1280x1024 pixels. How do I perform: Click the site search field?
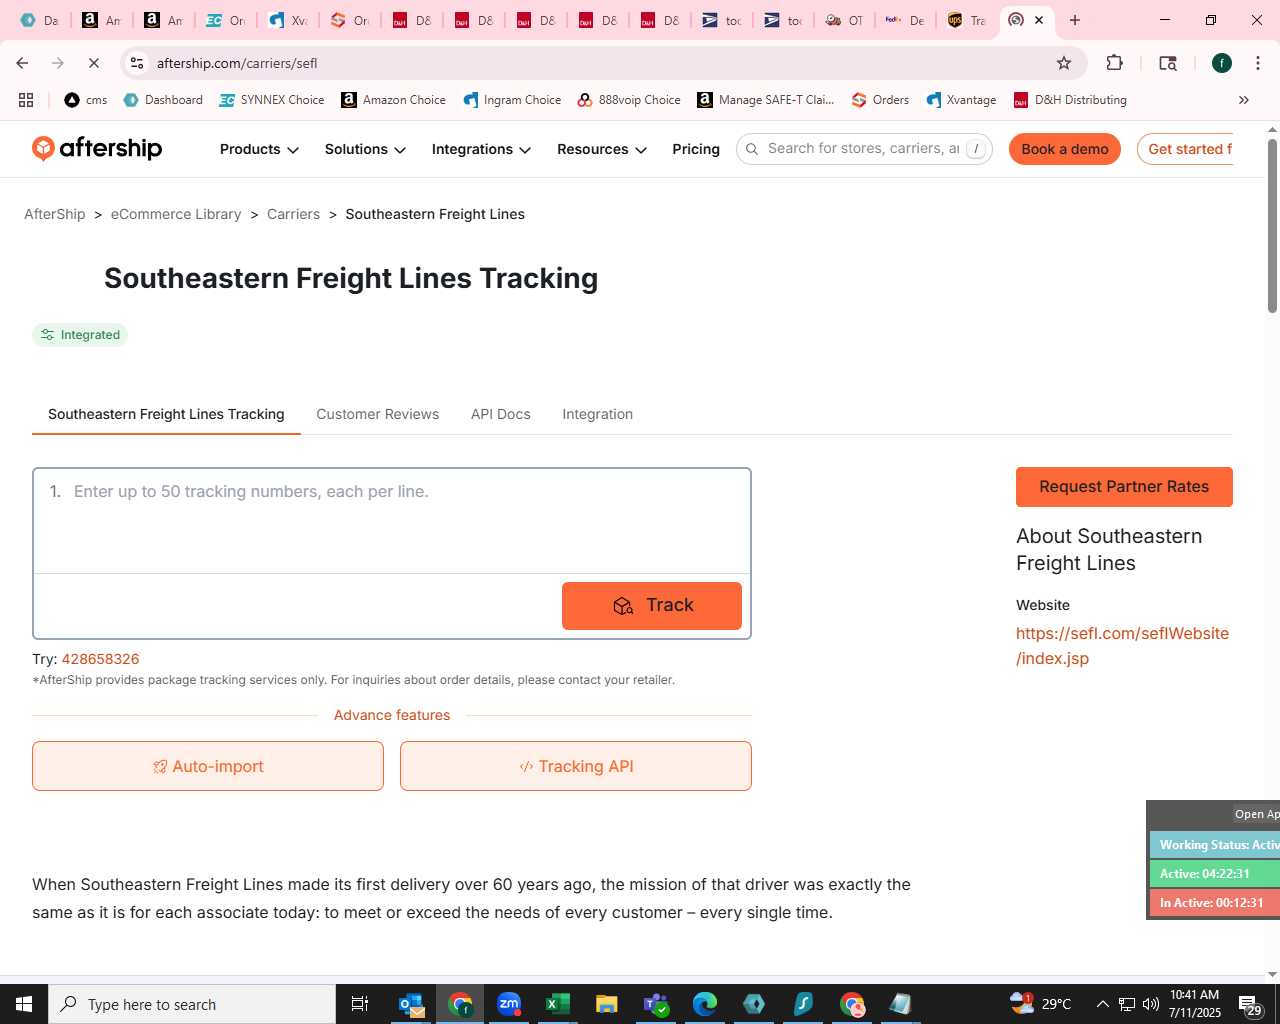coord(863,149)
